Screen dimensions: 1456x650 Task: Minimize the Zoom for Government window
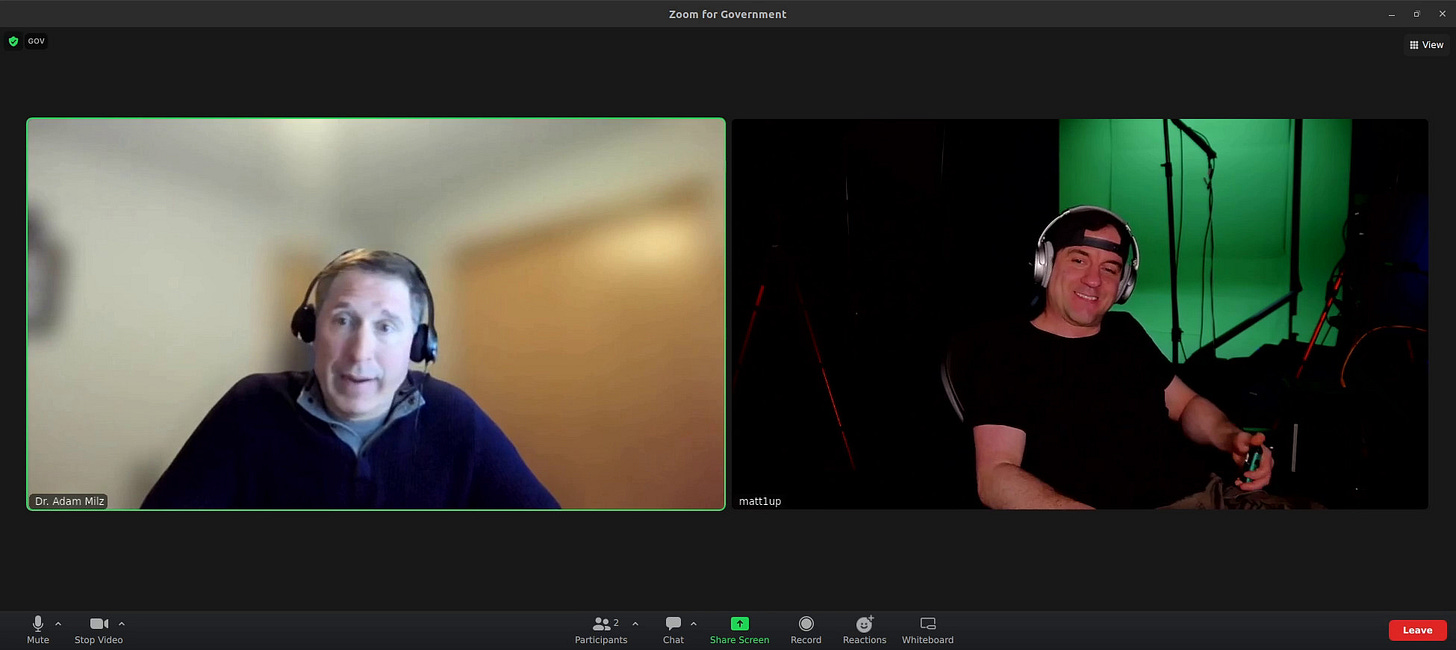click(x=1392, y=14)
